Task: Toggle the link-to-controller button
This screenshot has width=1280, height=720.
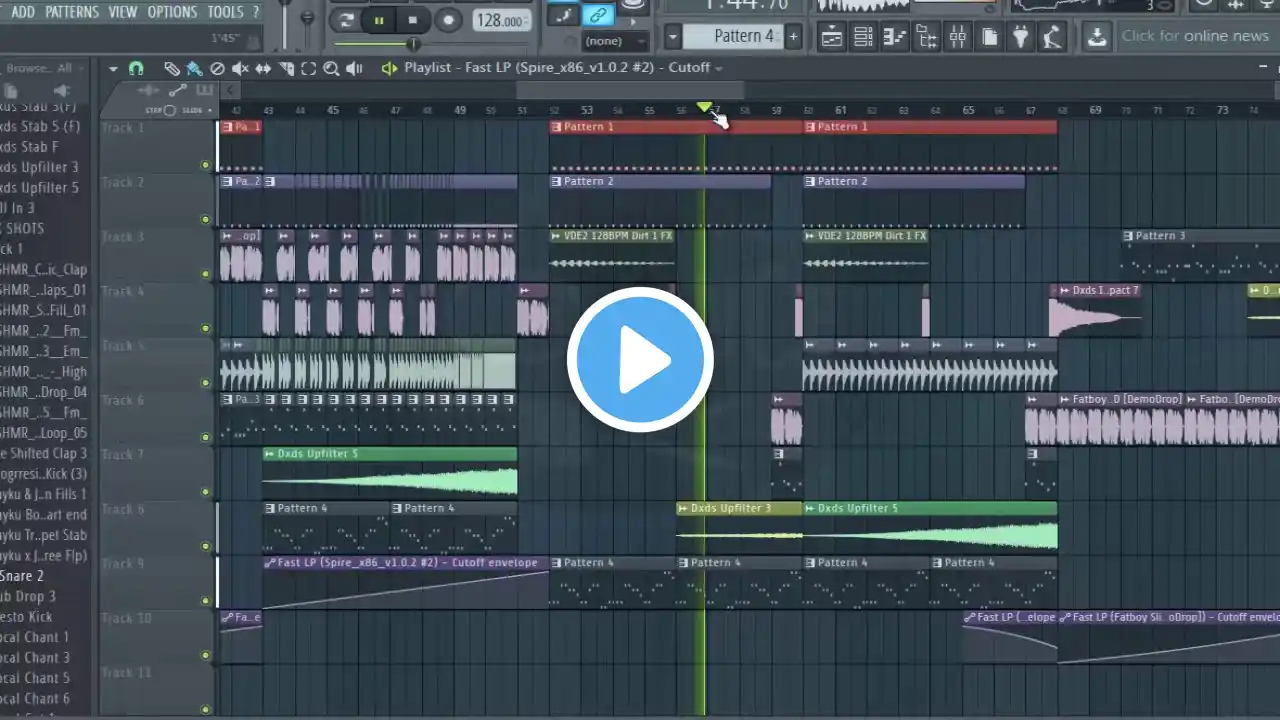Action: (598, 14)
